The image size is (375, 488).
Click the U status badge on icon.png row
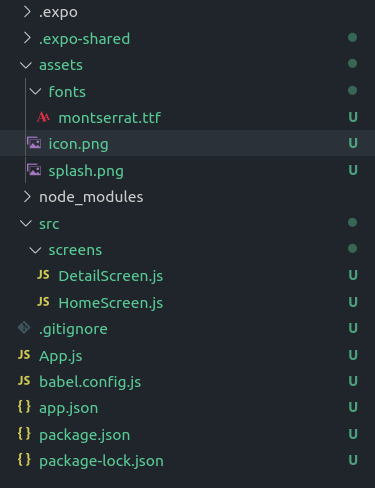tap(353, 143)
